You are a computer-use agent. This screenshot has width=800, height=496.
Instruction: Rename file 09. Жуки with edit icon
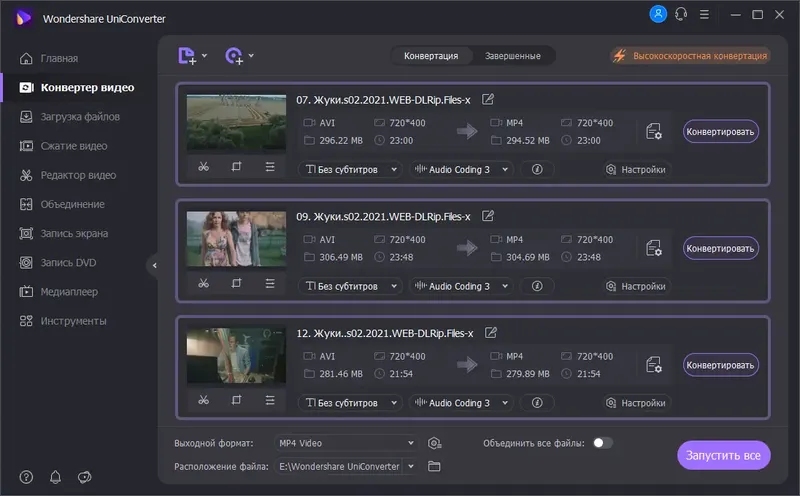tap(488, 216)
